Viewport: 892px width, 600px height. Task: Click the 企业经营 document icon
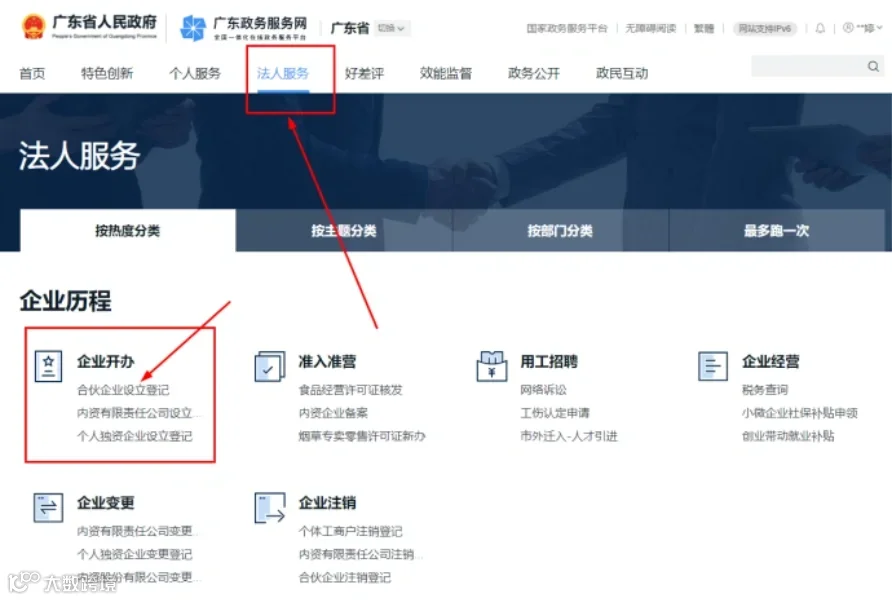[x=713, y=366]
